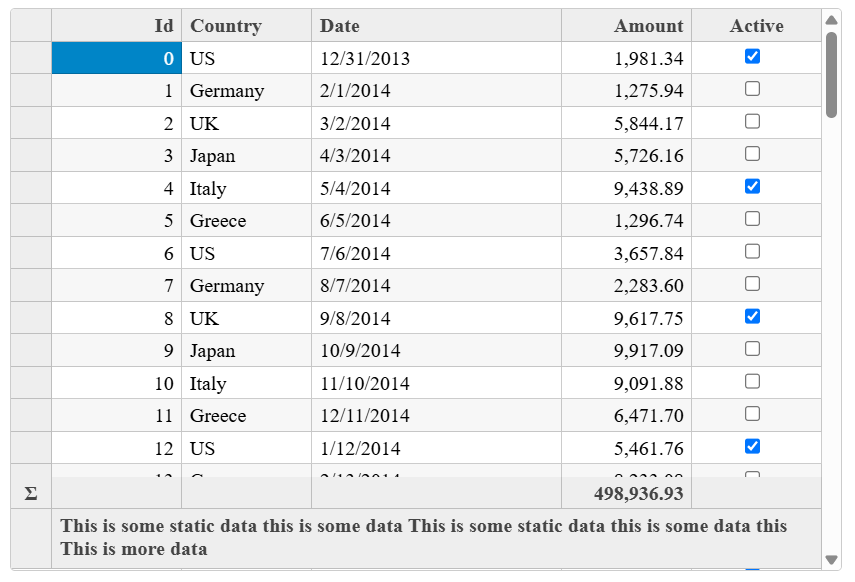Click the Date column header
Viewport: 855px width, 582px height.
(x=436, y=26)
